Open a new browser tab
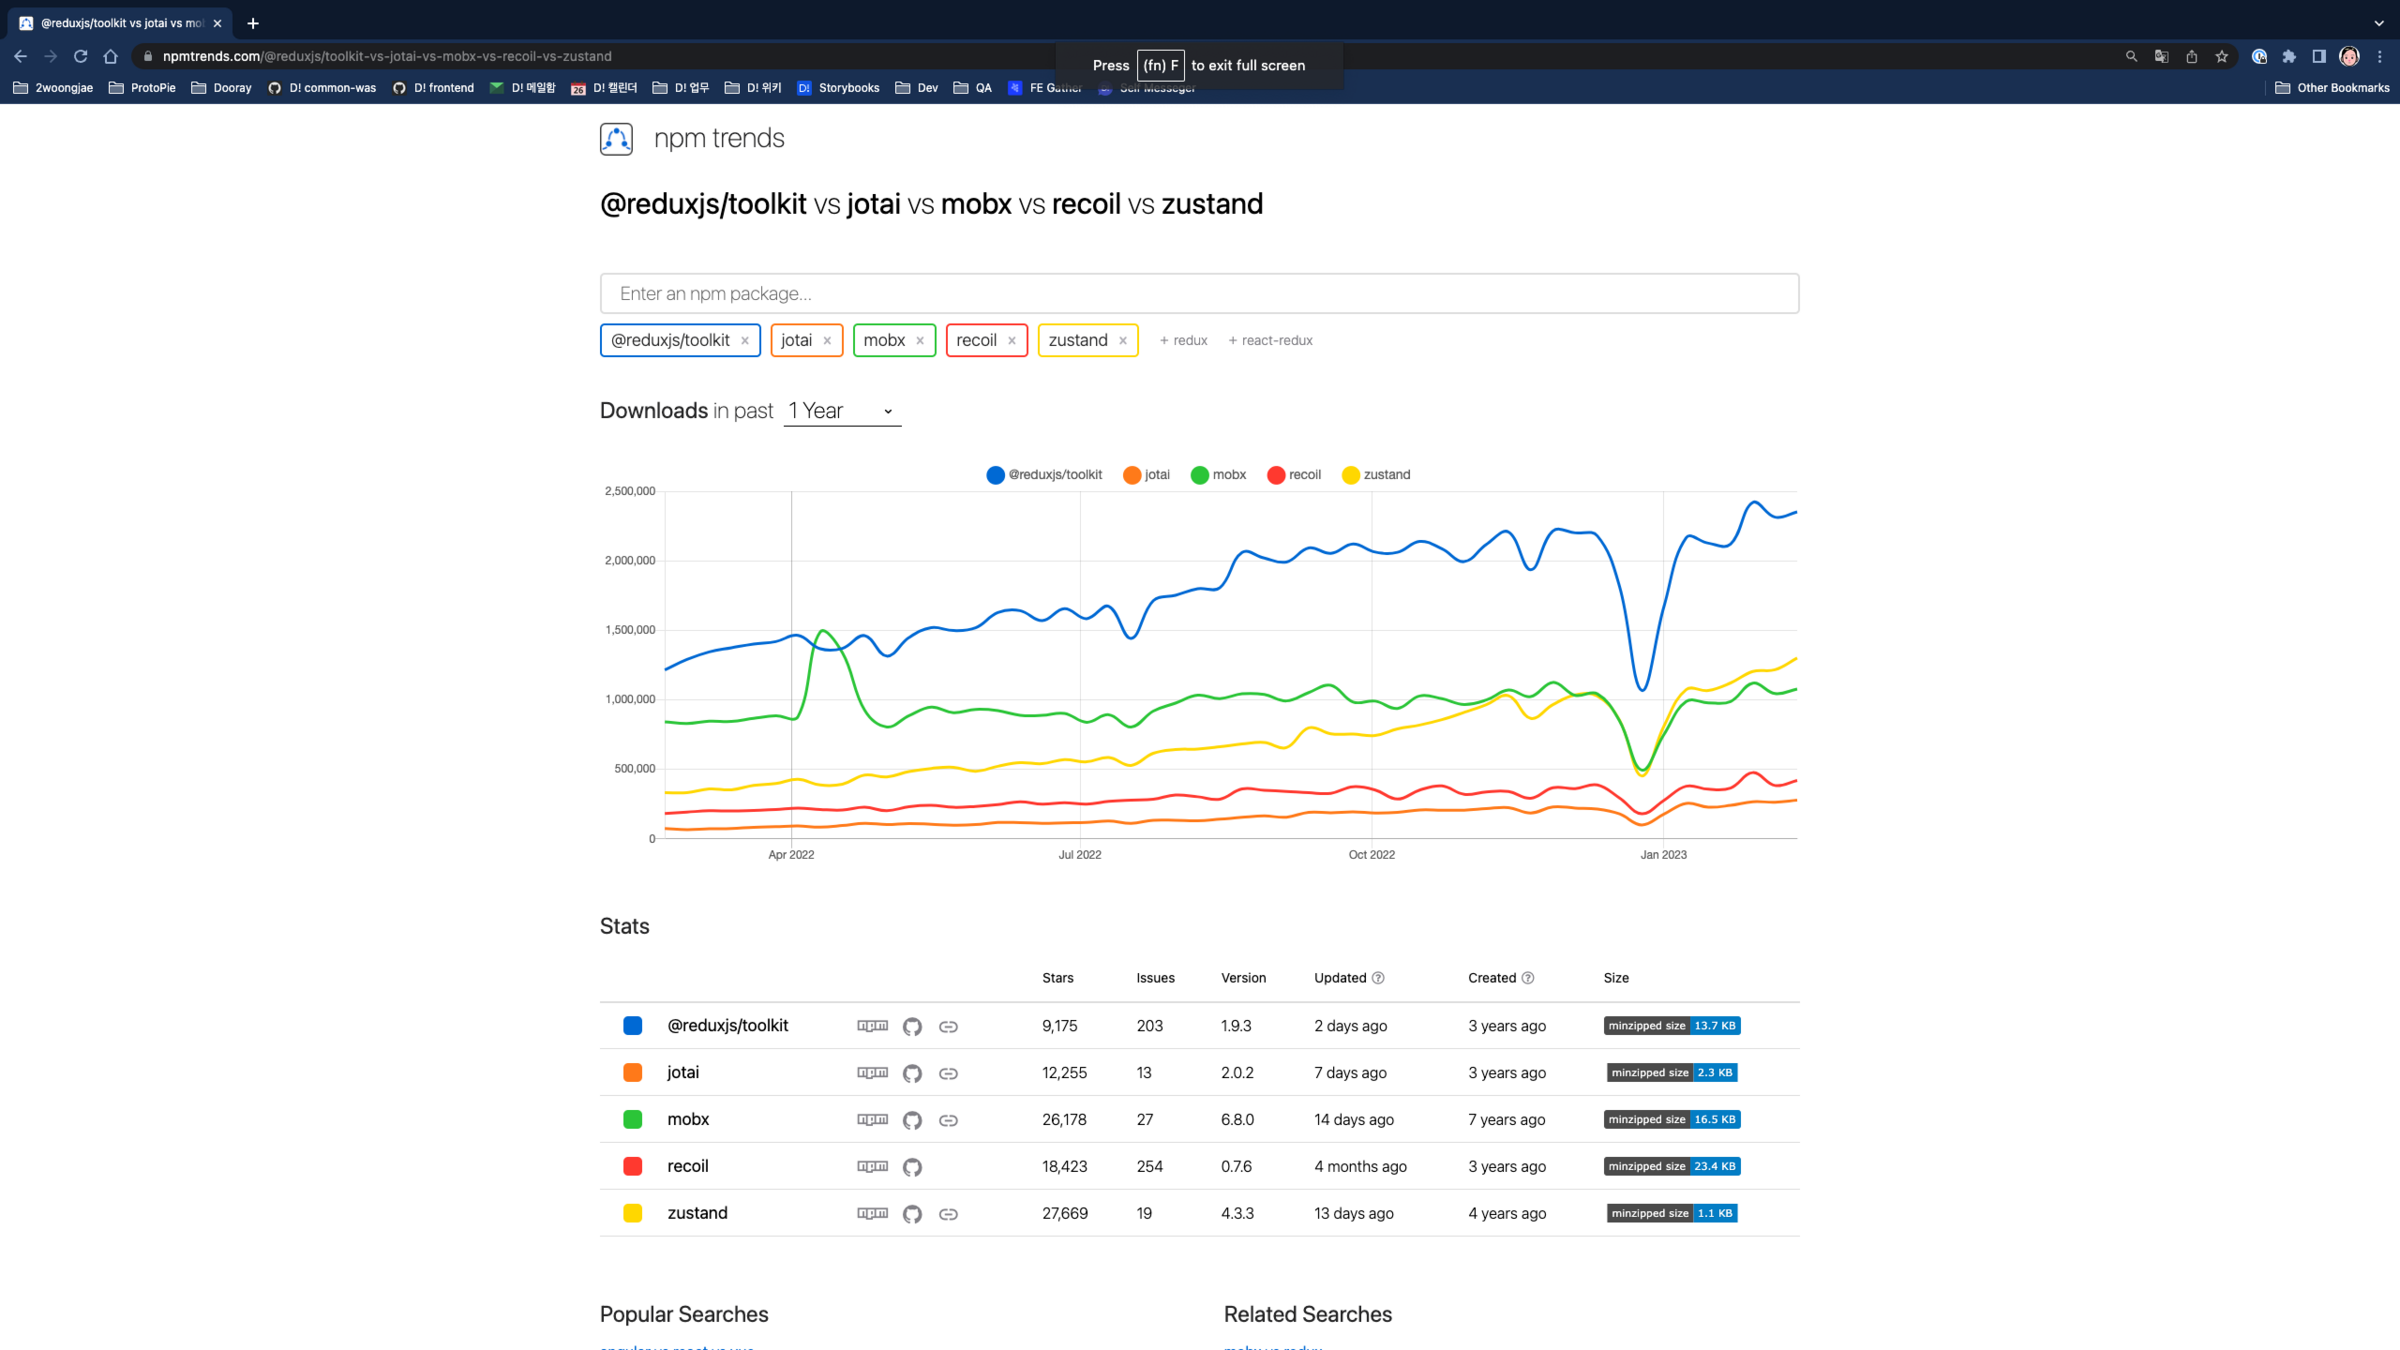The image size is (2400, 1350). pyautogui.click(x=253, y=23)
